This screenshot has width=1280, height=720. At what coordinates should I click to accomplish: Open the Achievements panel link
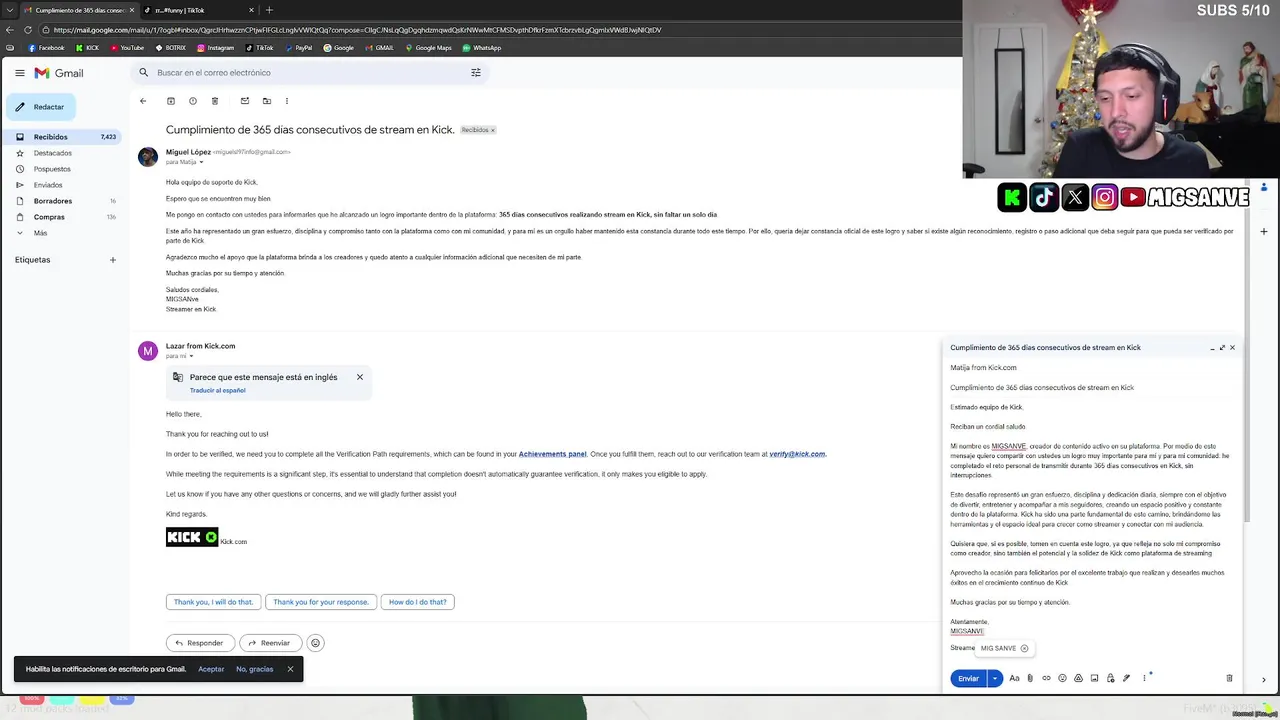point(552,454)
